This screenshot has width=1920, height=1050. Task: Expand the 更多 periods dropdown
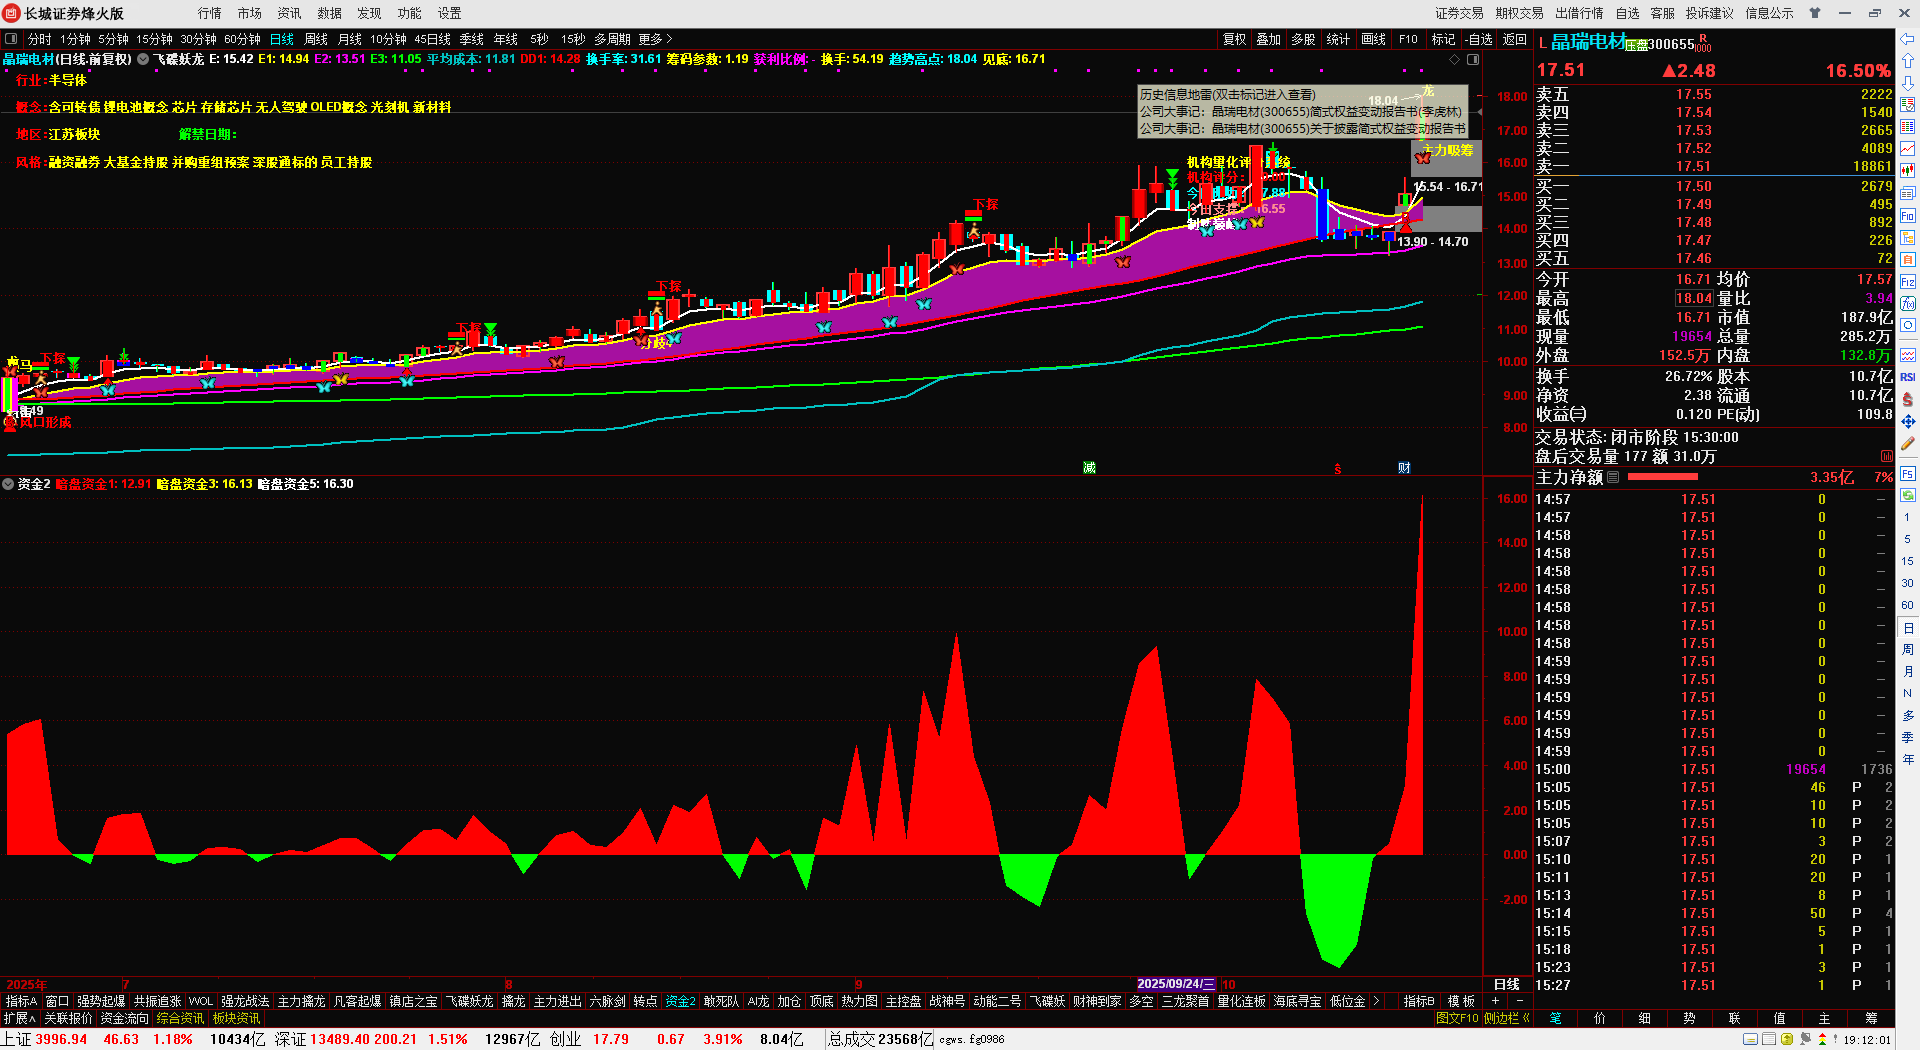[655, 39]
